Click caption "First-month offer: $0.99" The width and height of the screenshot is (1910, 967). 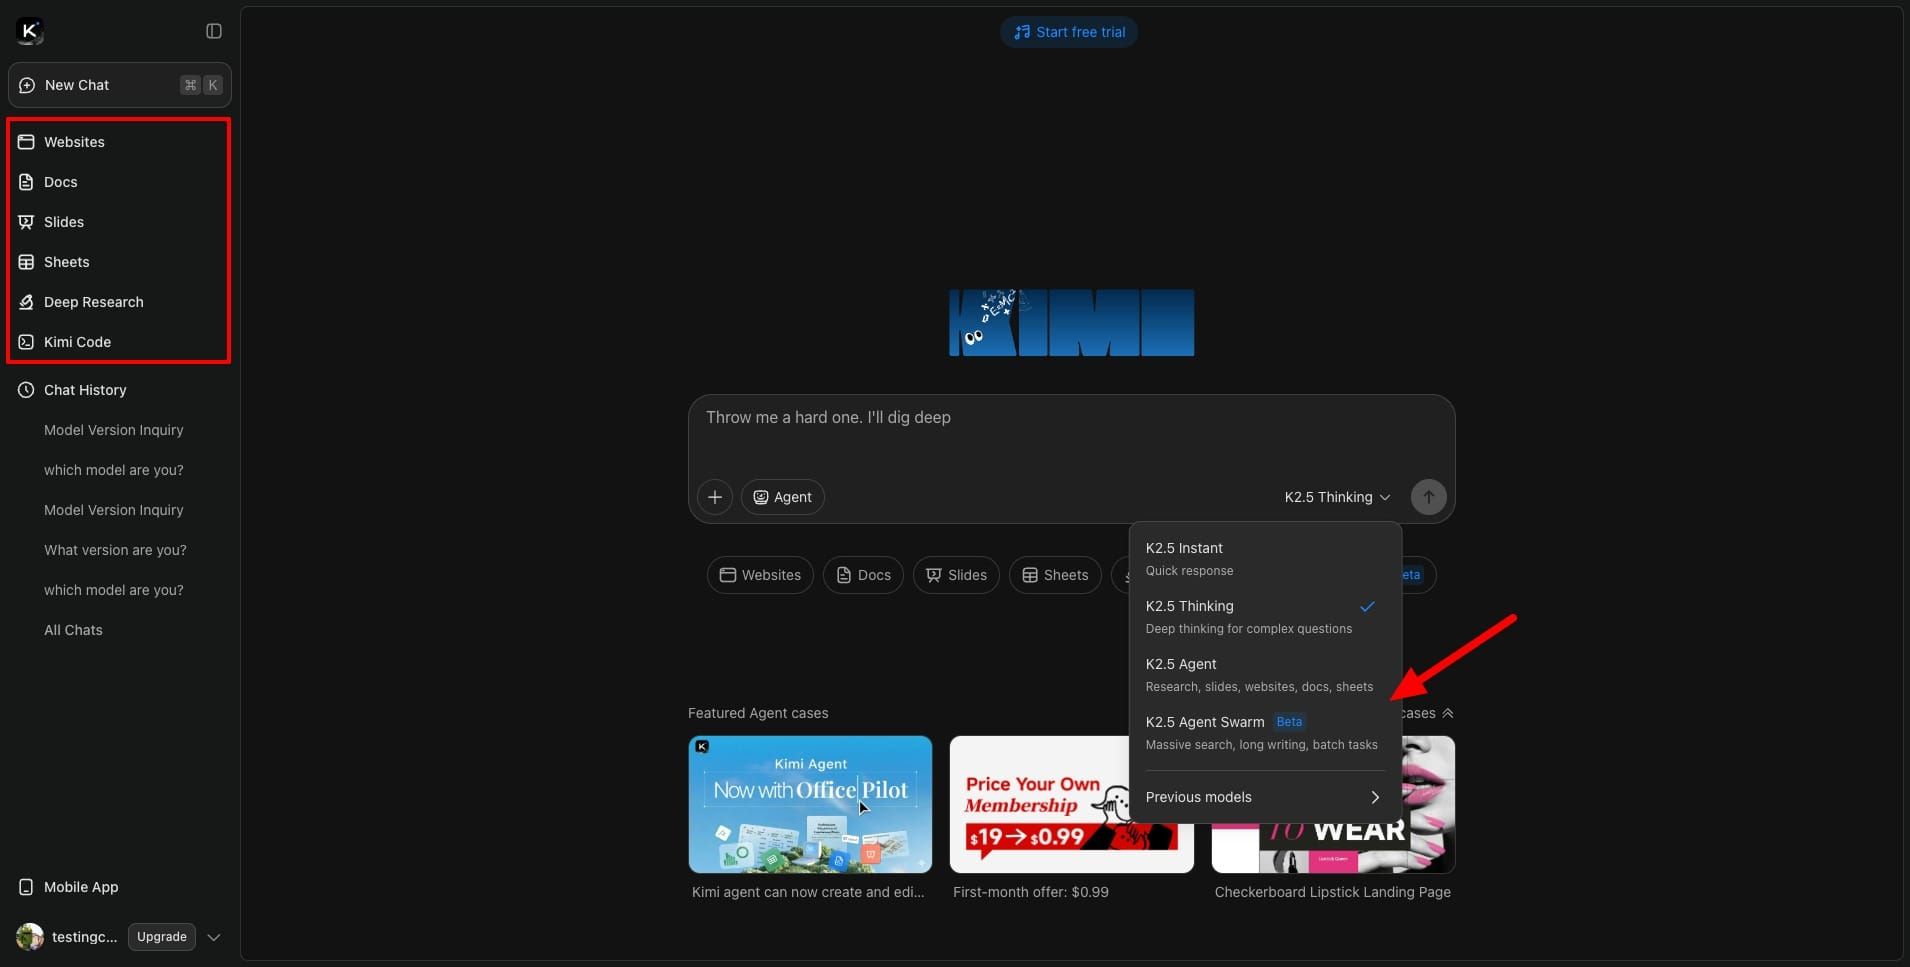point(1031,892)
